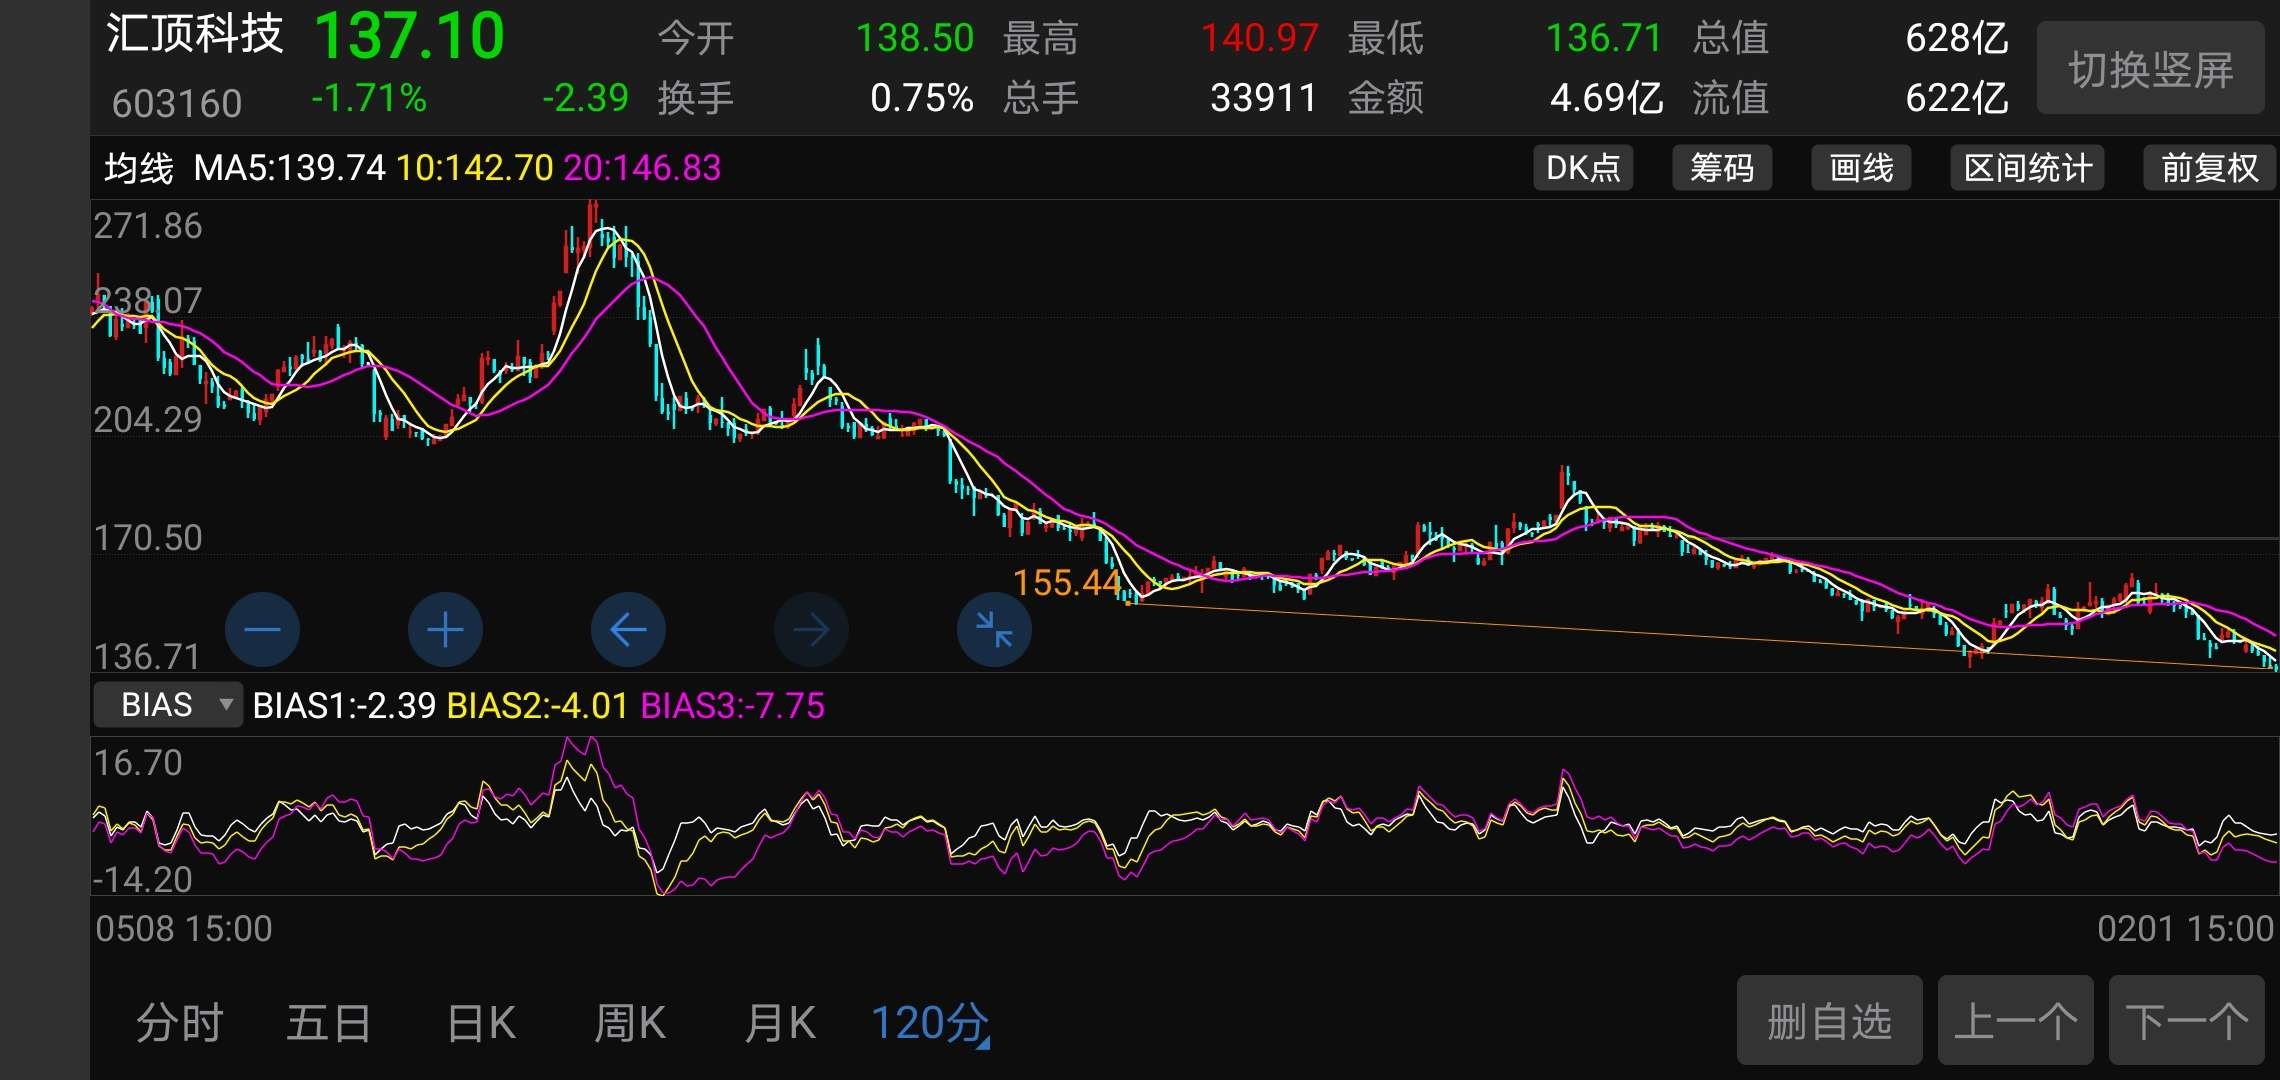The image size is (2280, 1080).
Task: Zoom out chart with minus icon
Action: [262, 630]
